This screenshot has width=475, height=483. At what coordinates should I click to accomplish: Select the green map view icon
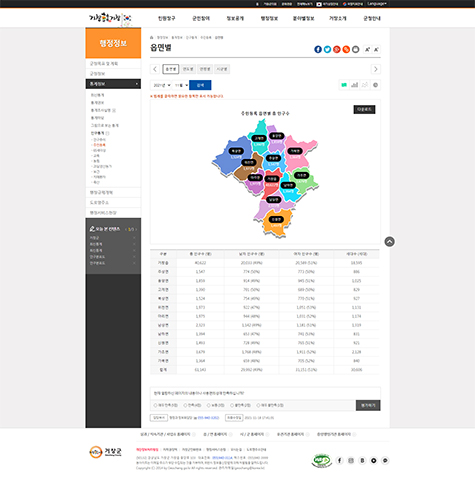[x=344, y=85]
